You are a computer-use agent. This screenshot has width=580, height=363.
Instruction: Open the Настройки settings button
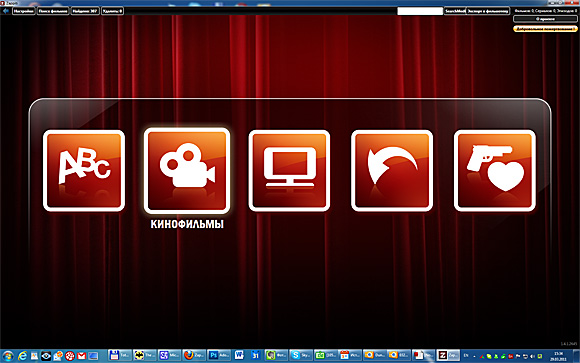coord(24,11)
